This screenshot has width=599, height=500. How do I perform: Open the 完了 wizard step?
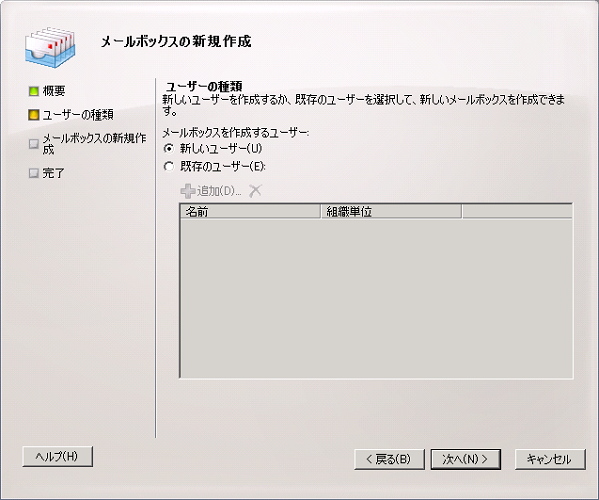pyautogui.click(x=53, y=173)
